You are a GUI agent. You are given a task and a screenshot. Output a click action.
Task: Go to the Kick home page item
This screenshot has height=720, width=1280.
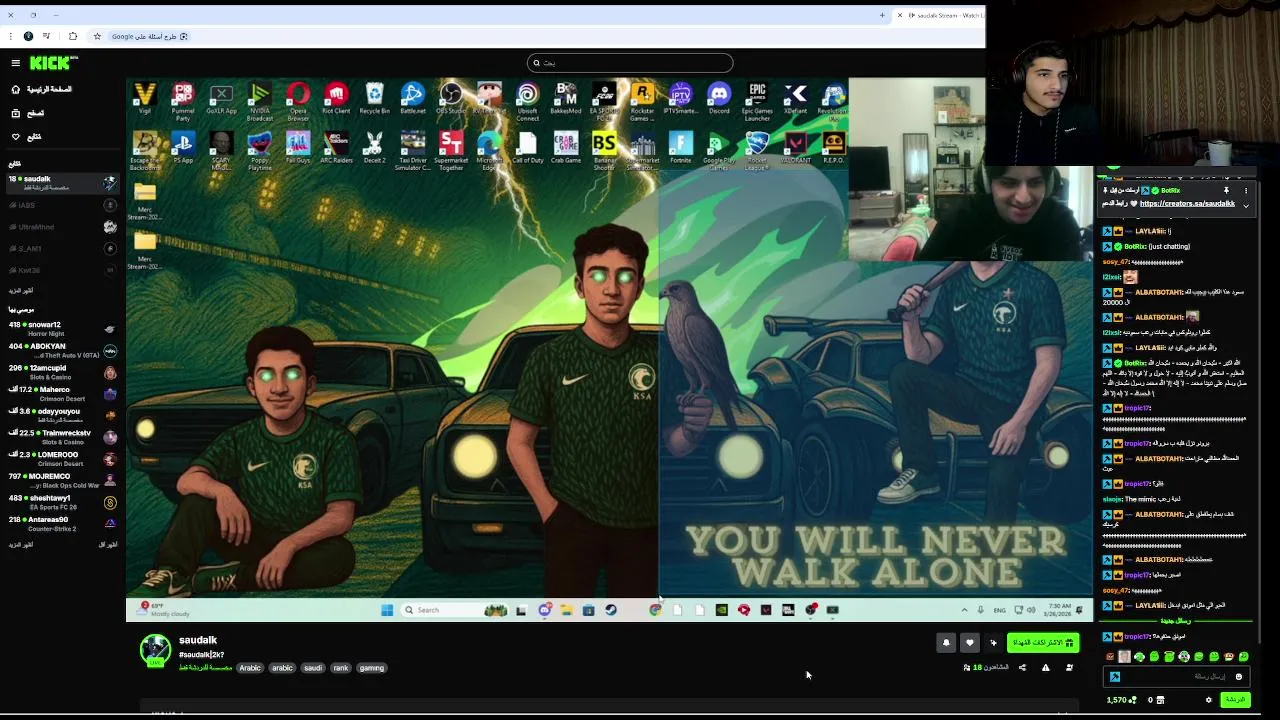(41, 89)
